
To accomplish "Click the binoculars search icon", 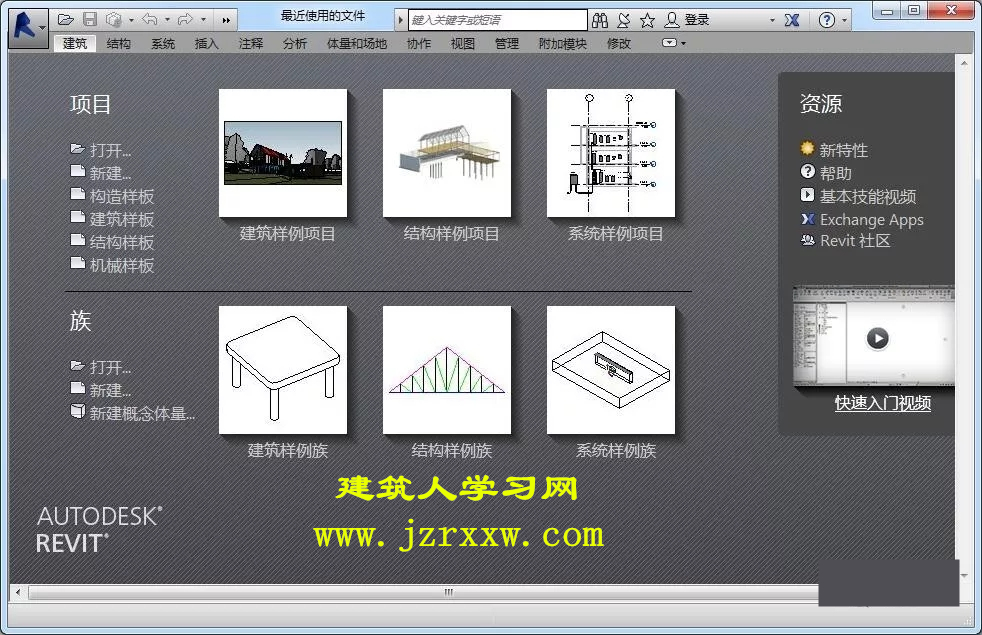I will click(x=600, y=21).
